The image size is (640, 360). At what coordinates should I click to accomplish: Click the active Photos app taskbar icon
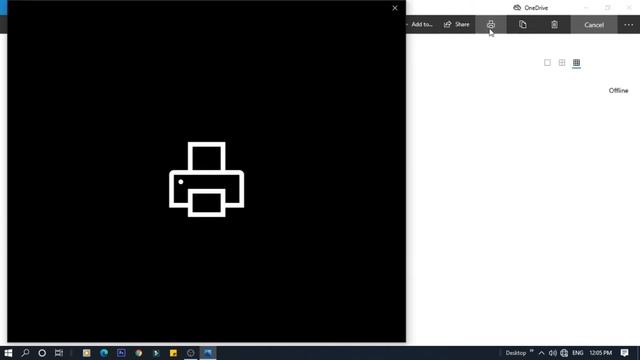pyautogui.click(x=208, y=353)
